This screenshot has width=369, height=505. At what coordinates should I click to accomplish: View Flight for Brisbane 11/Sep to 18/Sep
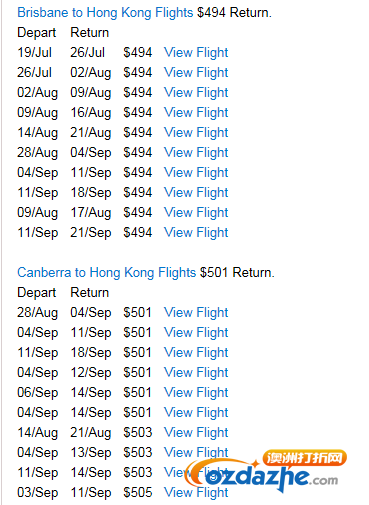(196, 193)
